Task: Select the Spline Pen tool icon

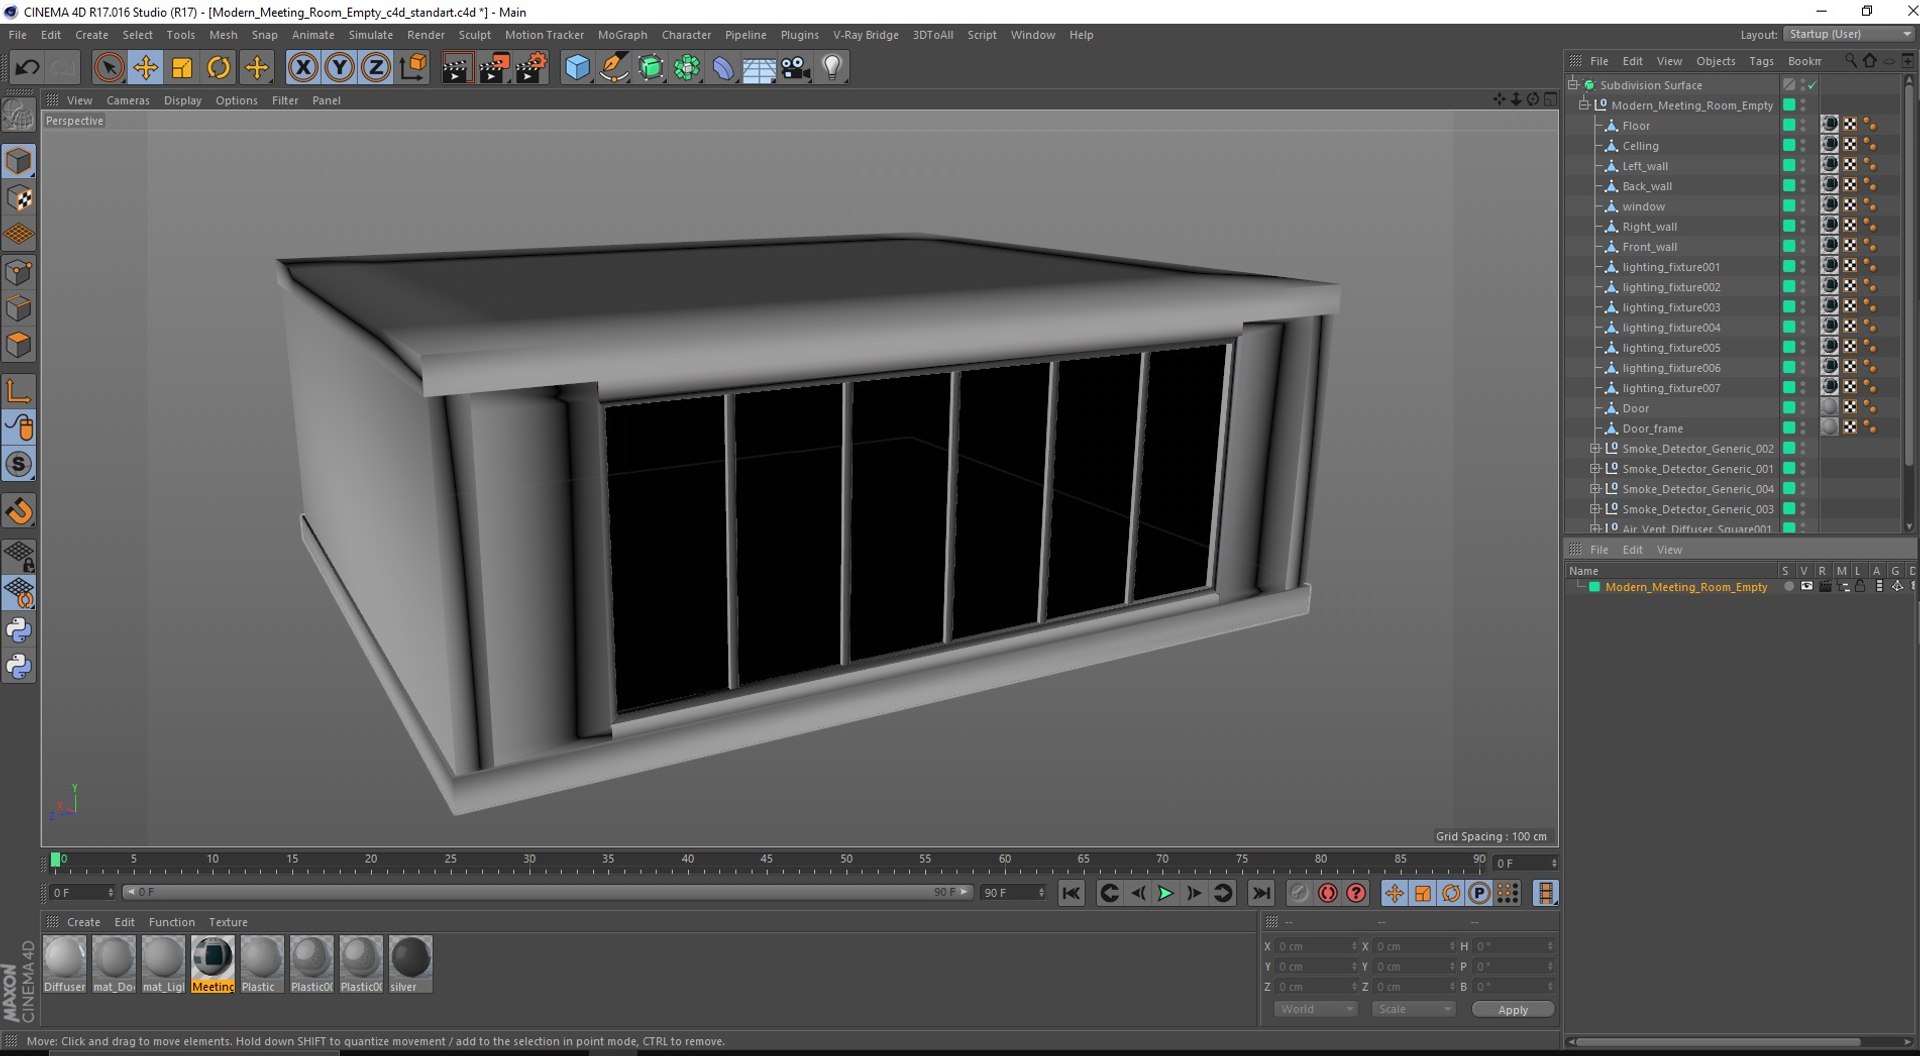Action: [x=613, y=68]
